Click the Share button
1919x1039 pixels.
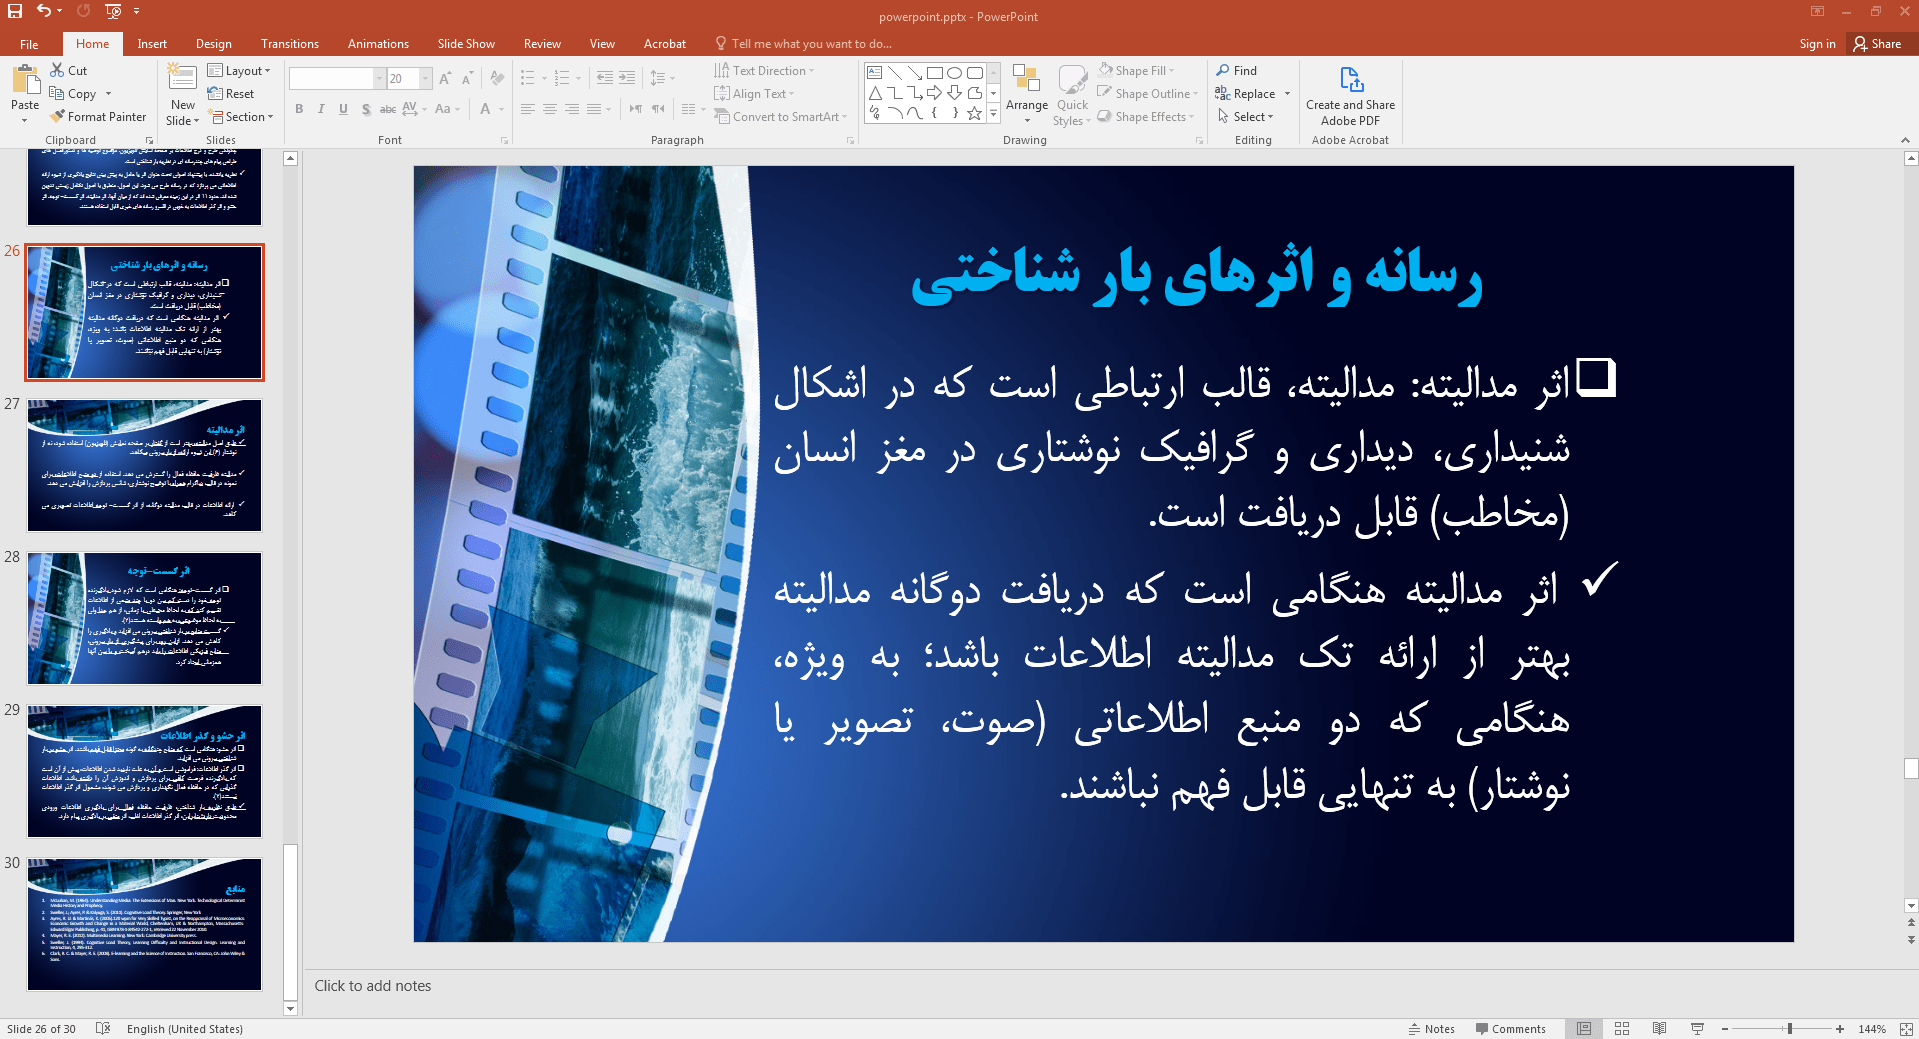pos(1877,44)
